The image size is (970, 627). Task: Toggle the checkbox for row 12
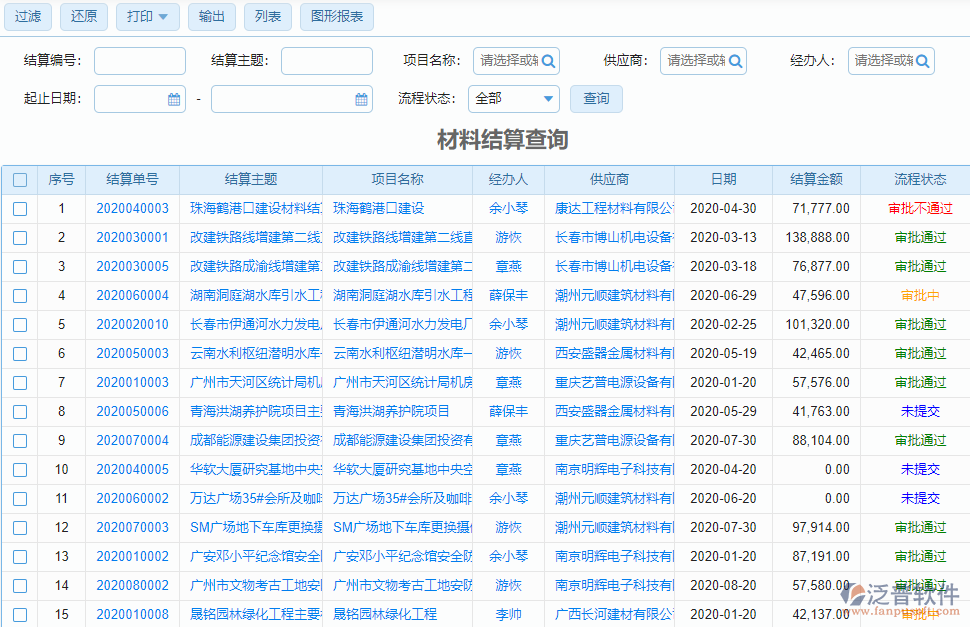pyautogui.click(x=20, y=528)
